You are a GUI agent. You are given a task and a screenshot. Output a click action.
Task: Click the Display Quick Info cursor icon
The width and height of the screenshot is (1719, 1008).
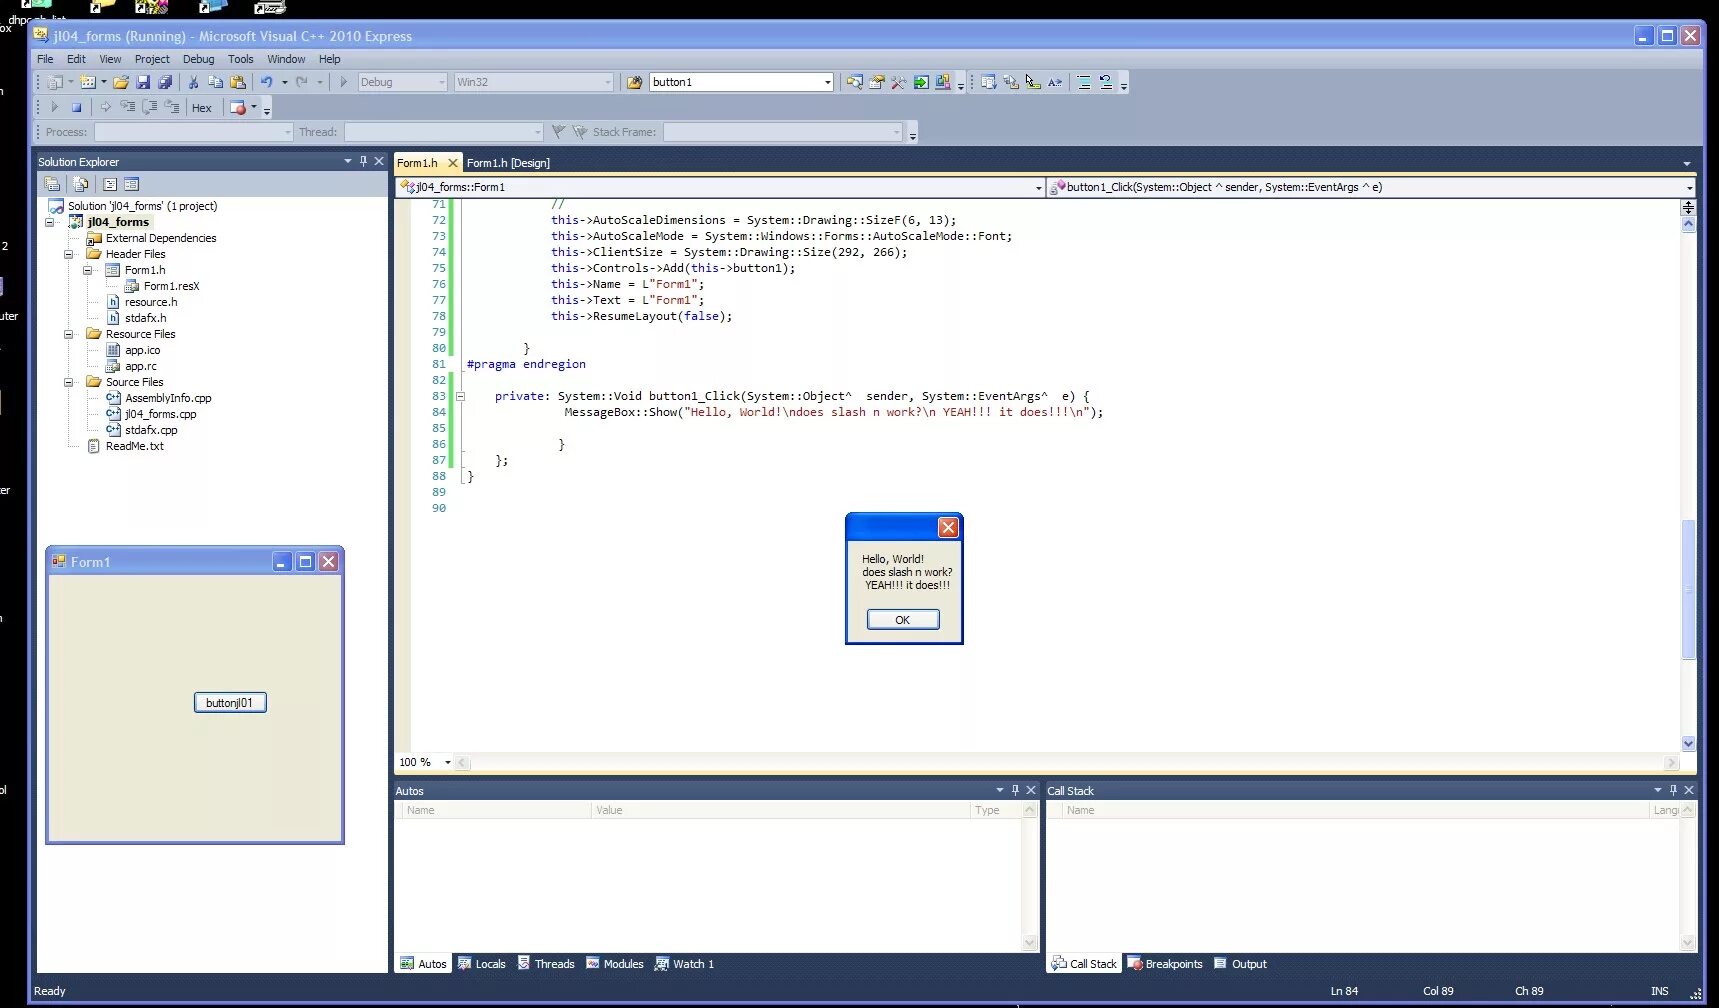tap(1033, 82)
